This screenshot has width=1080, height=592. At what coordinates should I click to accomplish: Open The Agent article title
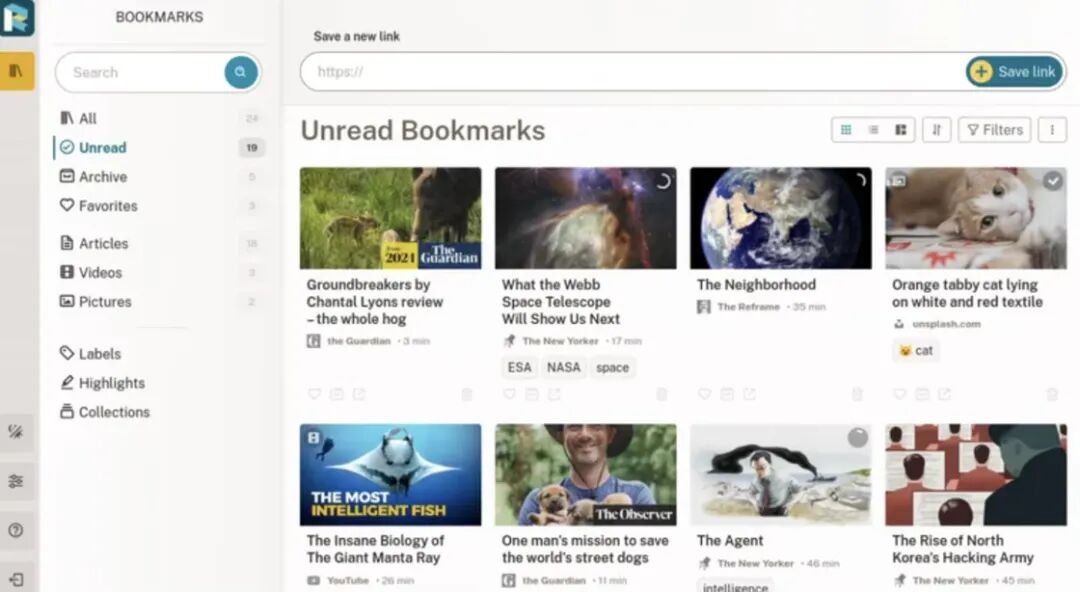tap(730, 540)
